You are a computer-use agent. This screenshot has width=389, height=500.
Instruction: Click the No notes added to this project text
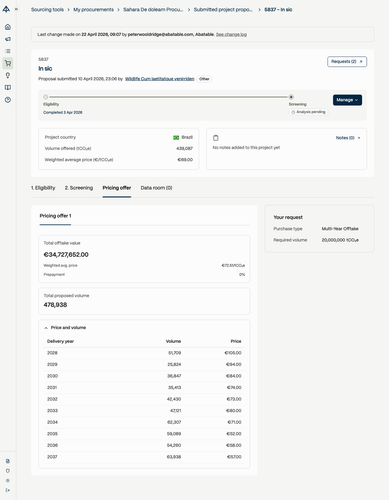point(246,148)
